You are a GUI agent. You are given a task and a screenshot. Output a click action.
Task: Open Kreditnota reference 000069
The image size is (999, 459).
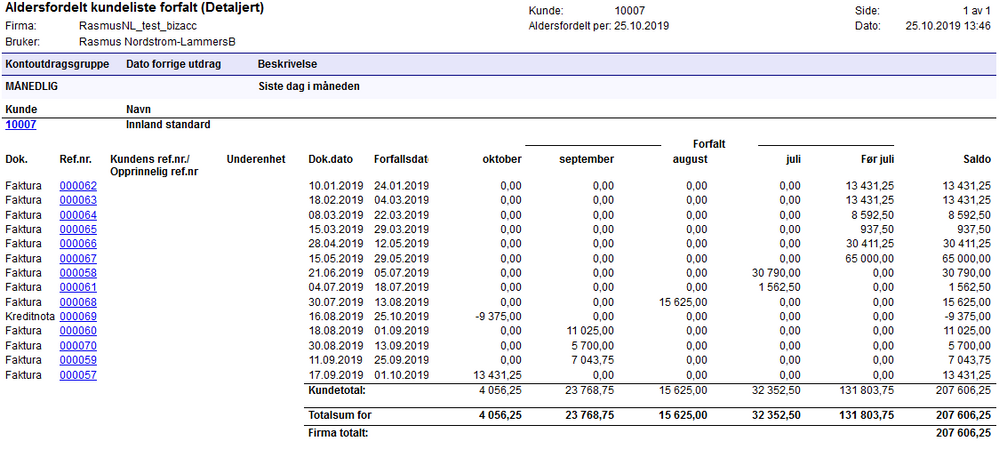(x=78, y=317)
